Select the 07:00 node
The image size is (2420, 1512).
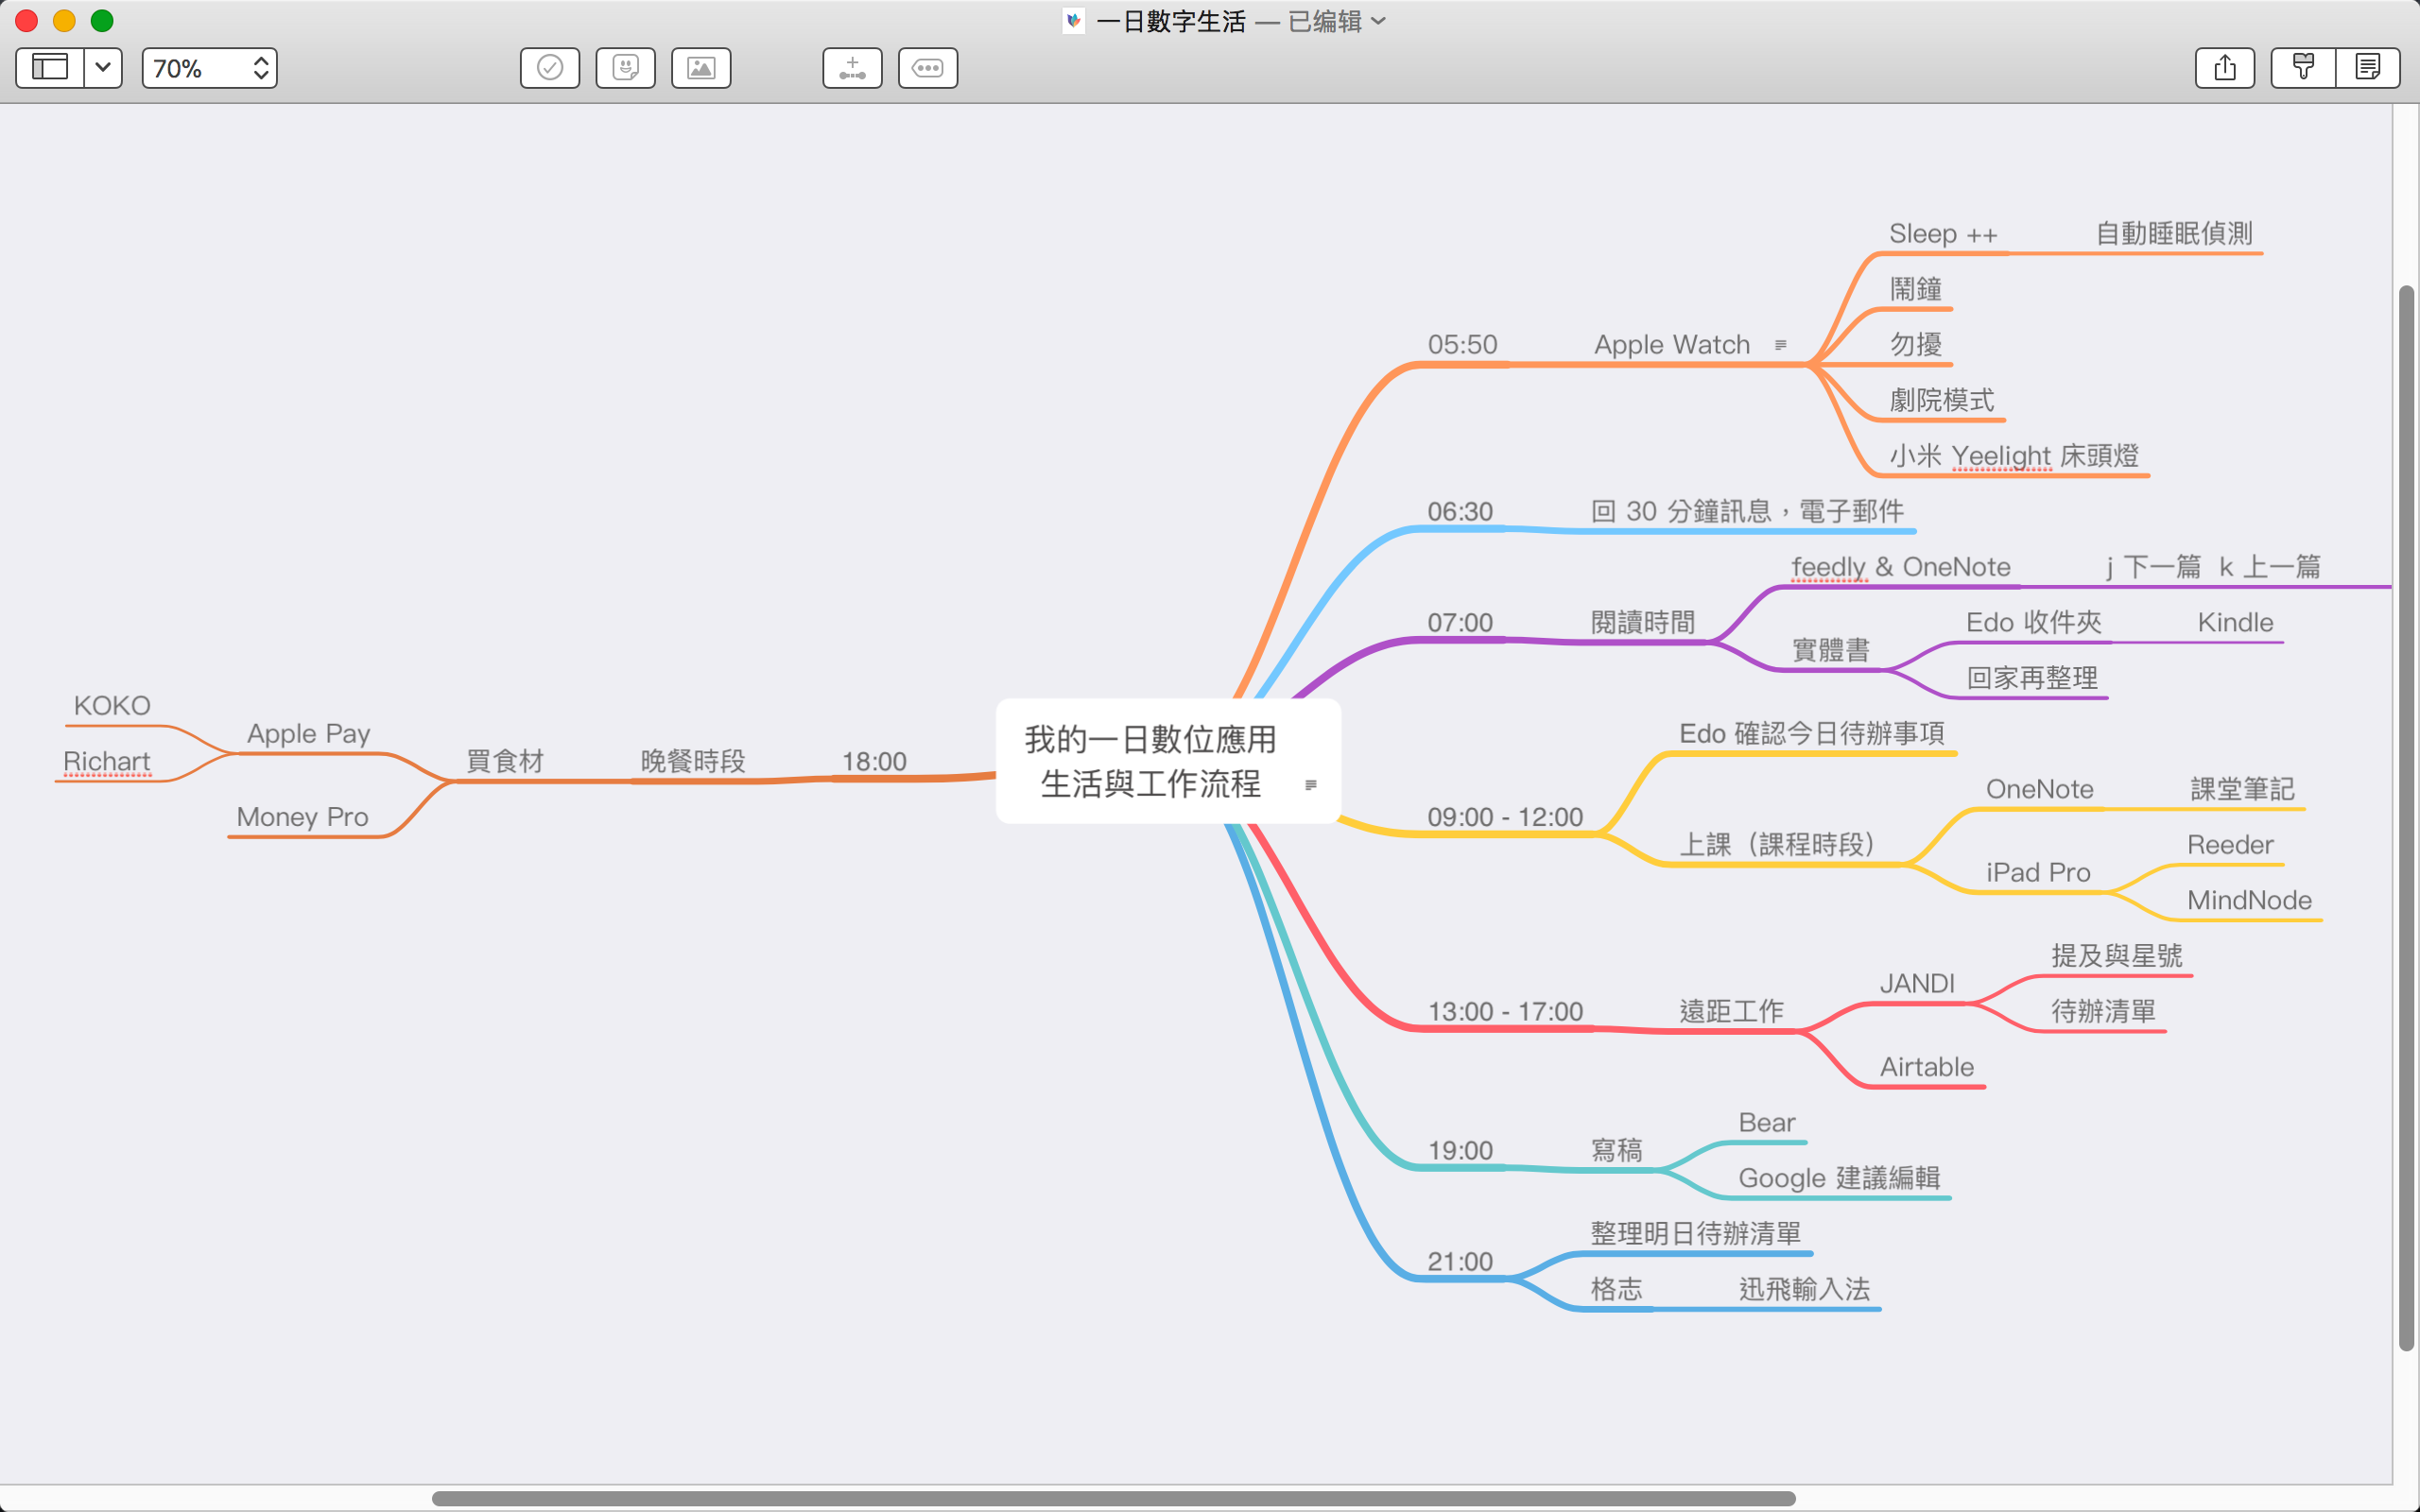1460,623
